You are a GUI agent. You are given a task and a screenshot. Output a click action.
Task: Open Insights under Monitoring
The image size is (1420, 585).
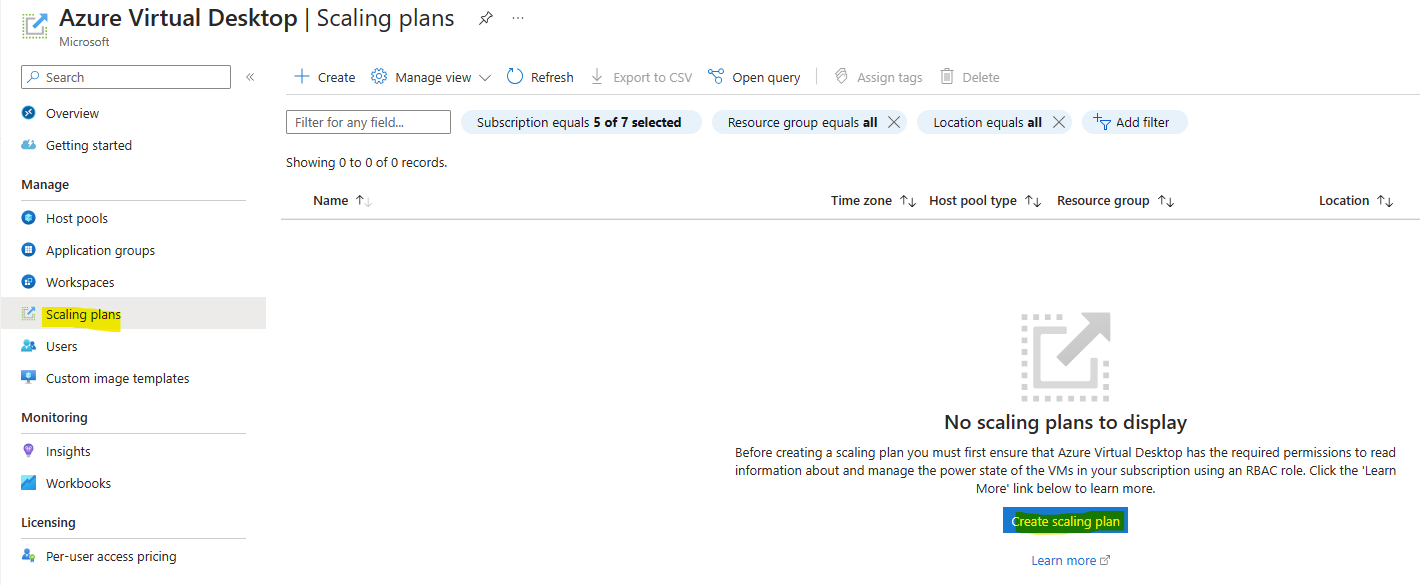(x=68, y=451)
